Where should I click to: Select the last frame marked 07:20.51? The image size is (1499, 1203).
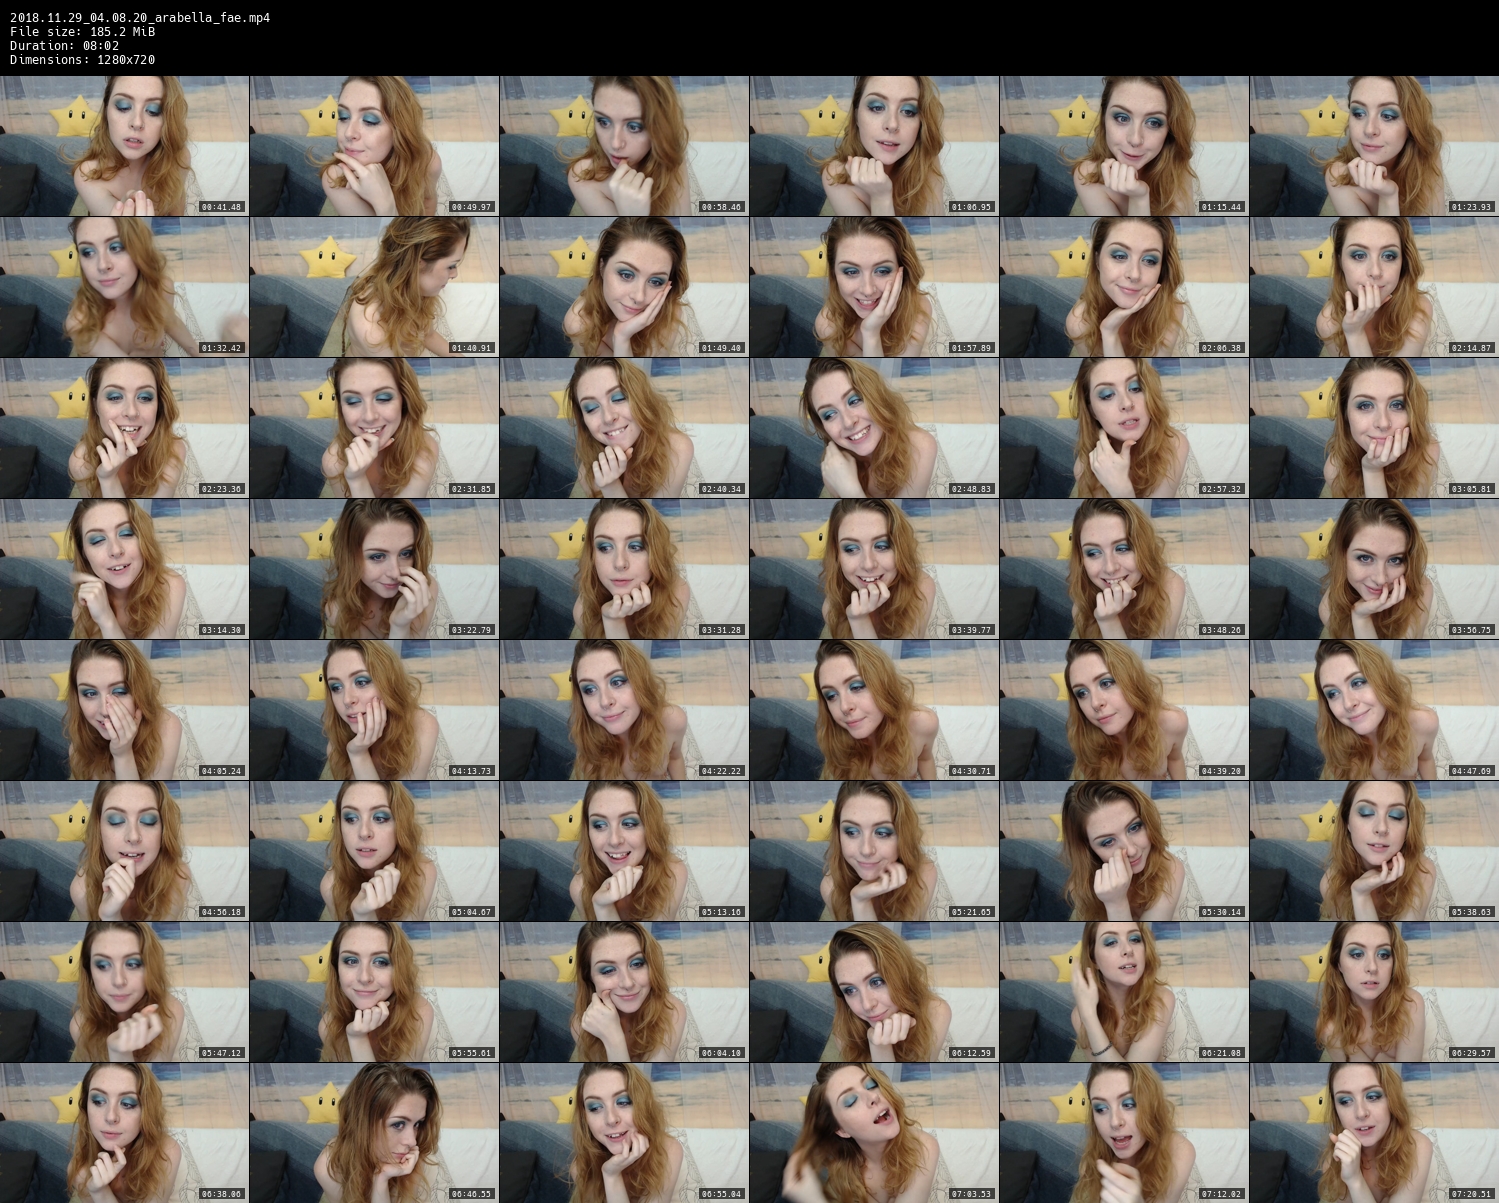coord(1374,1133)
